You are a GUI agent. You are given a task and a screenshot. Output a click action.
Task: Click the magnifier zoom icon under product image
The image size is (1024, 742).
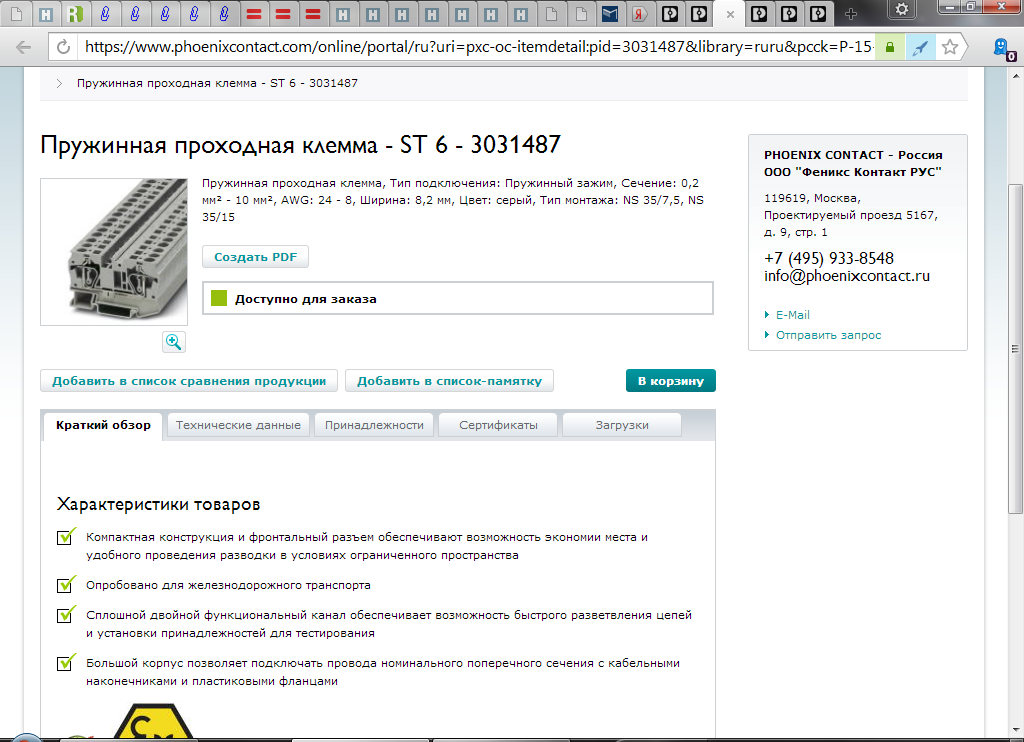point(174,342)
